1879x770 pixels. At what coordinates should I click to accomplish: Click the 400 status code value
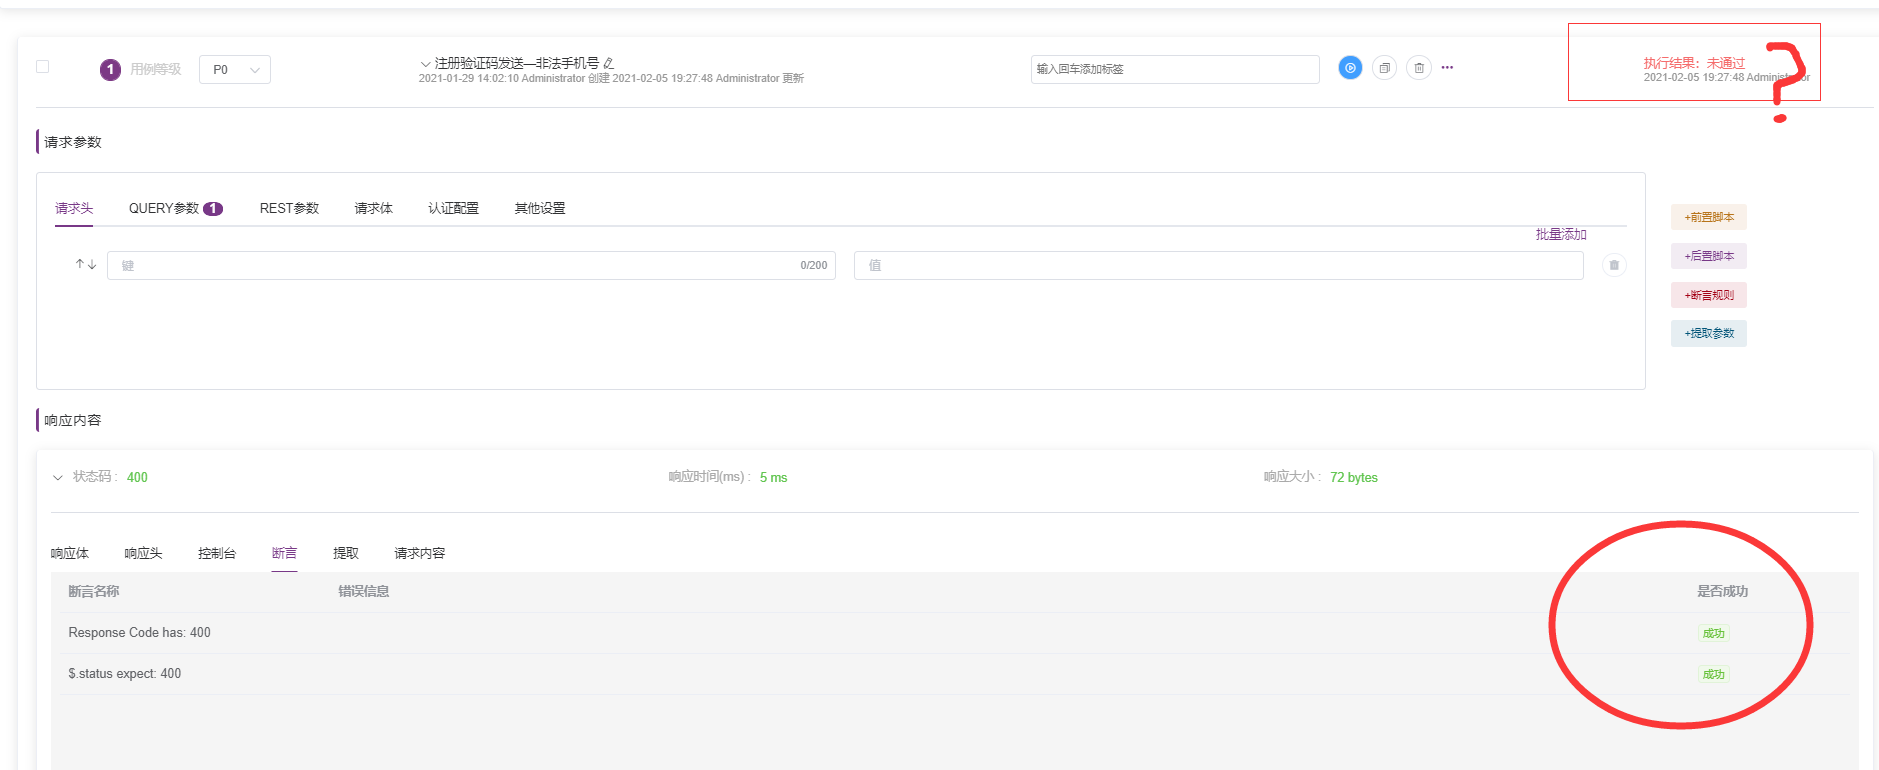(137, 477)
